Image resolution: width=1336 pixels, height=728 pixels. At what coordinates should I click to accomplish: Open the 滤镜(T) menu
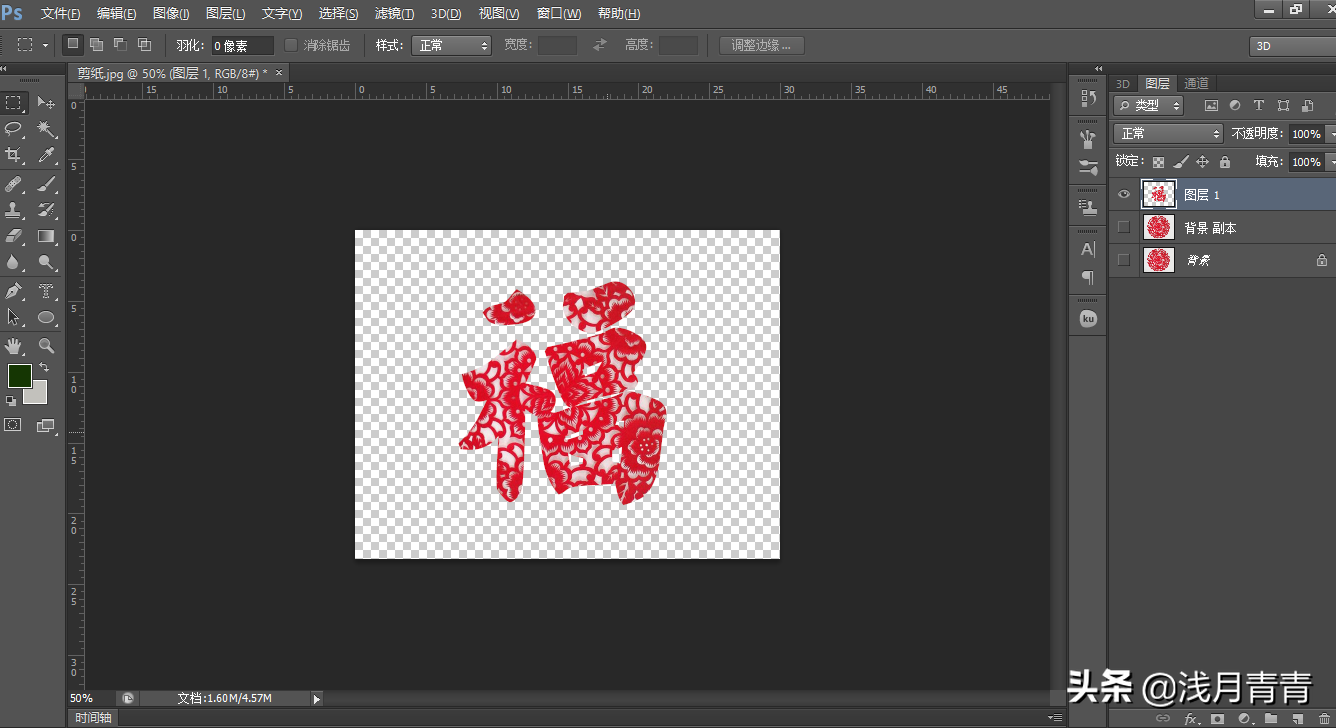coord(394,14)
